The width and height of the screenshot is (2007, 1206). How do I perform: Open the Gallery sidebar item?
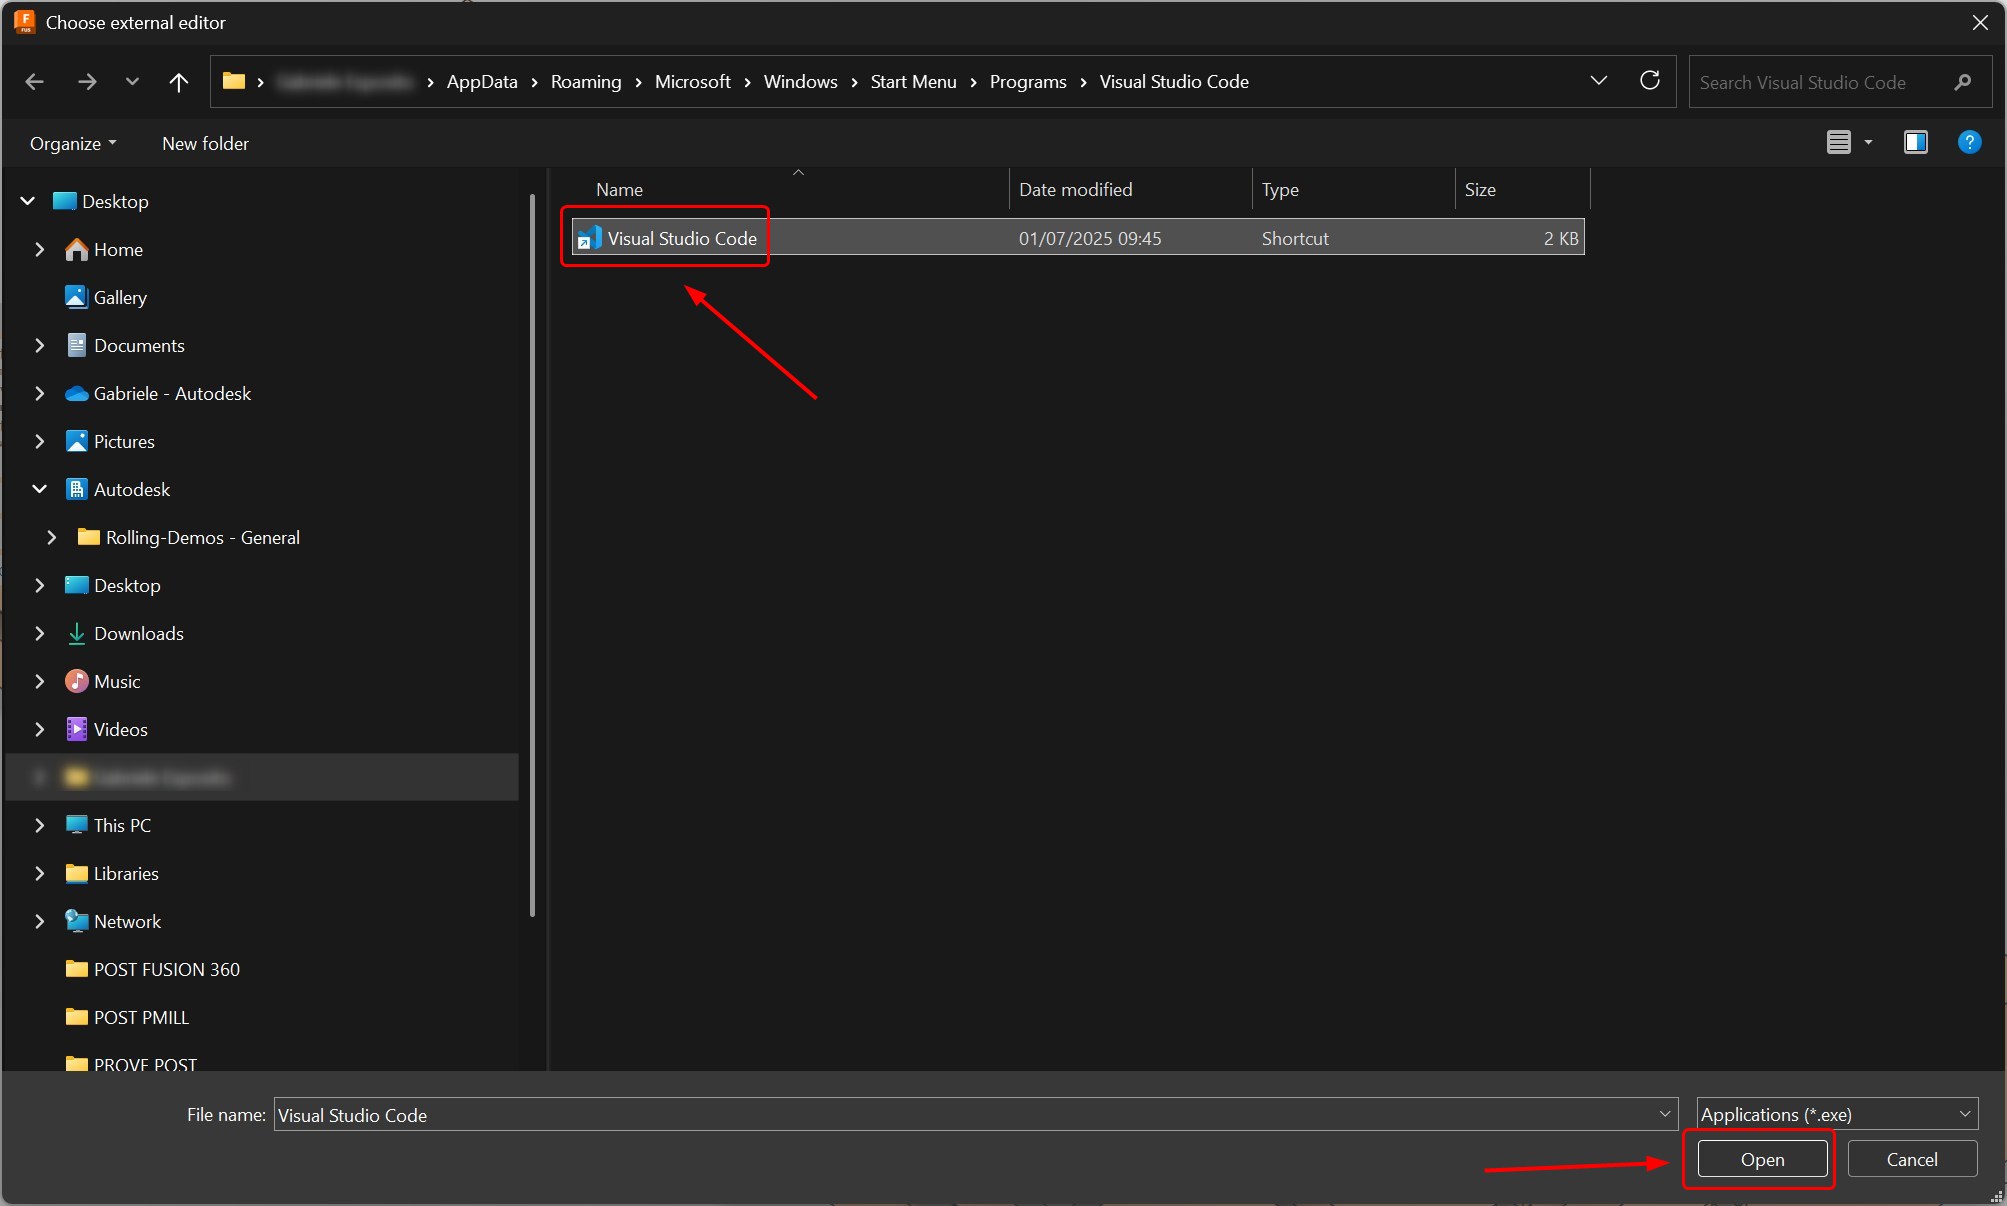pyautogui.click(x=120, y=297)
